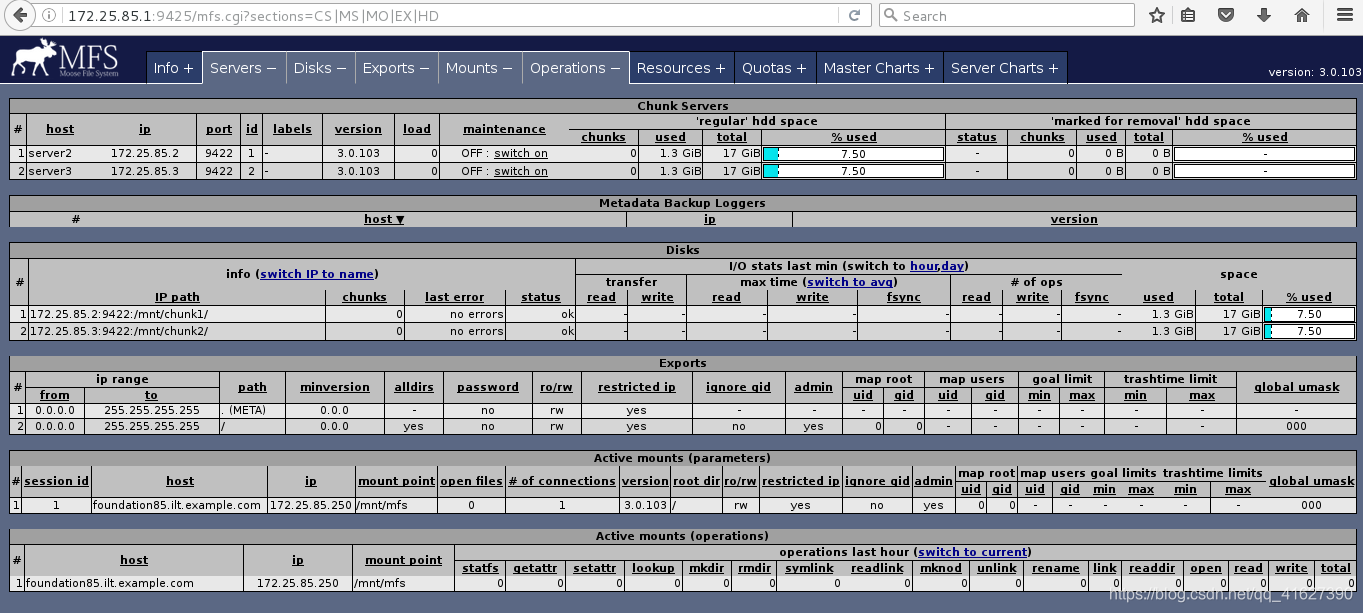Select the '. (META)' export path cell
The height and width of the screenshot is (613, 1363).
(x=253, y=410)
